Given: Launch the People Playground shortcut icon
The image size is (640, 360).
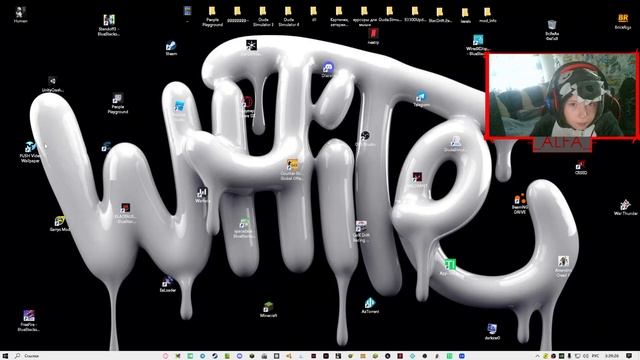Looking at the screenshot, I should tap(118, 103).
